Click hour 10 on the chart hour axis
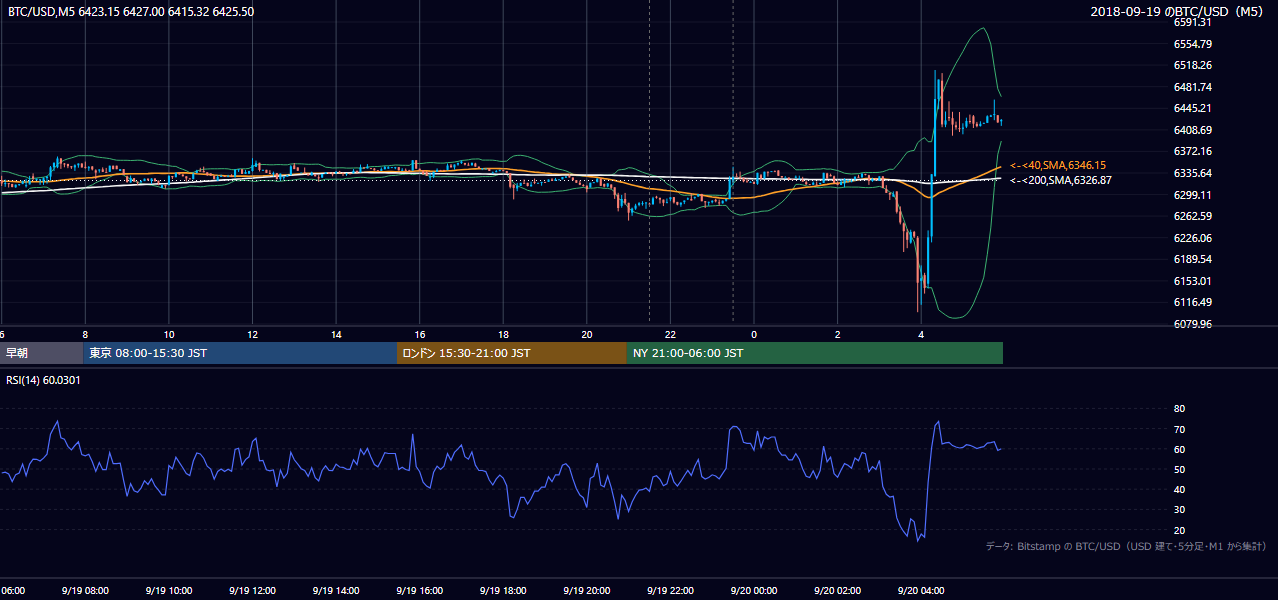 point(169,334)
